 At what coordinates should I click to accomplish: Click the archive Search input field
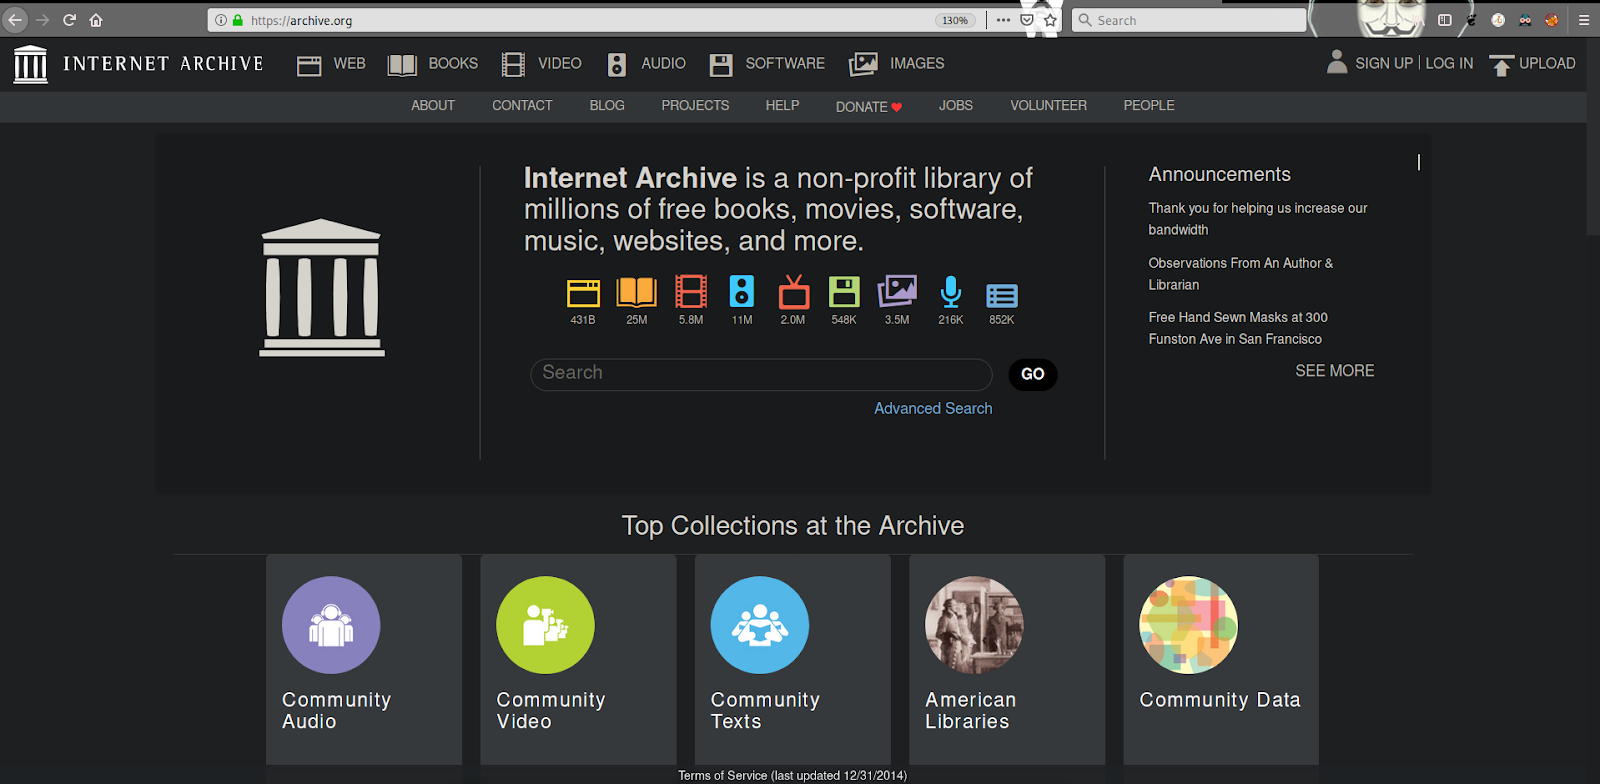[761, 374]
